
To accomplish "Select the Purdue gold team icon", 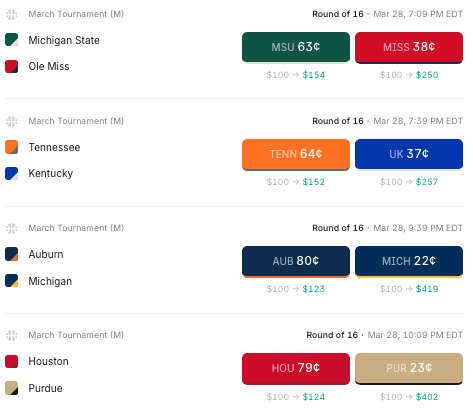I will click(x=12, y=388).
